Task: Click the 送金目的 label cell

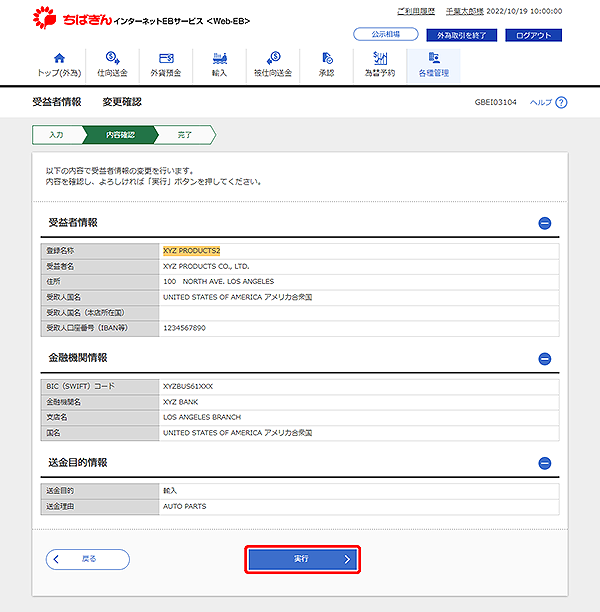Action: tap(100, 491)
